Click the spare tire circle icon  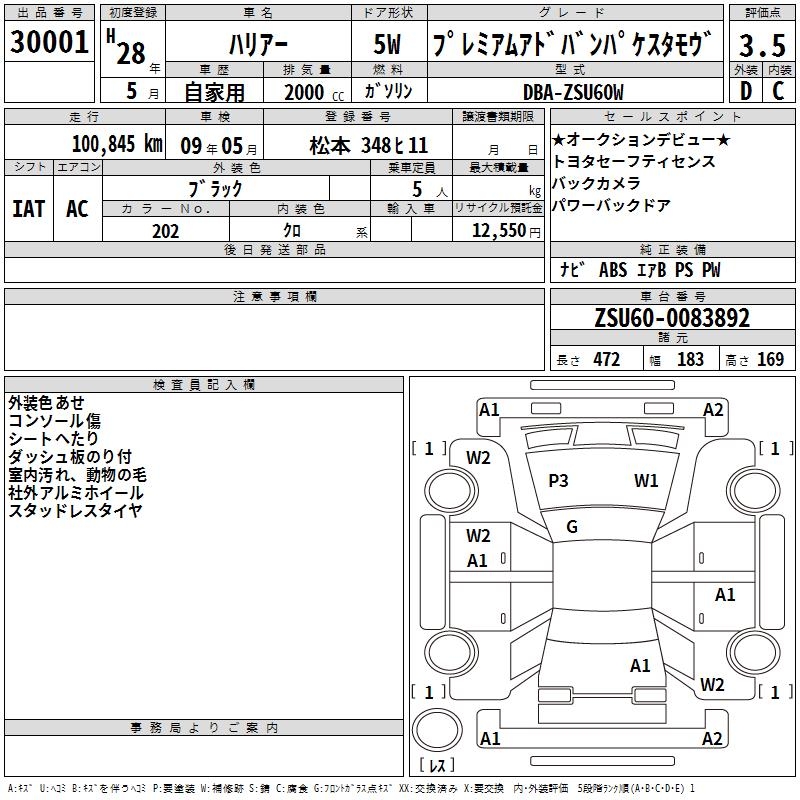point(437,731)
